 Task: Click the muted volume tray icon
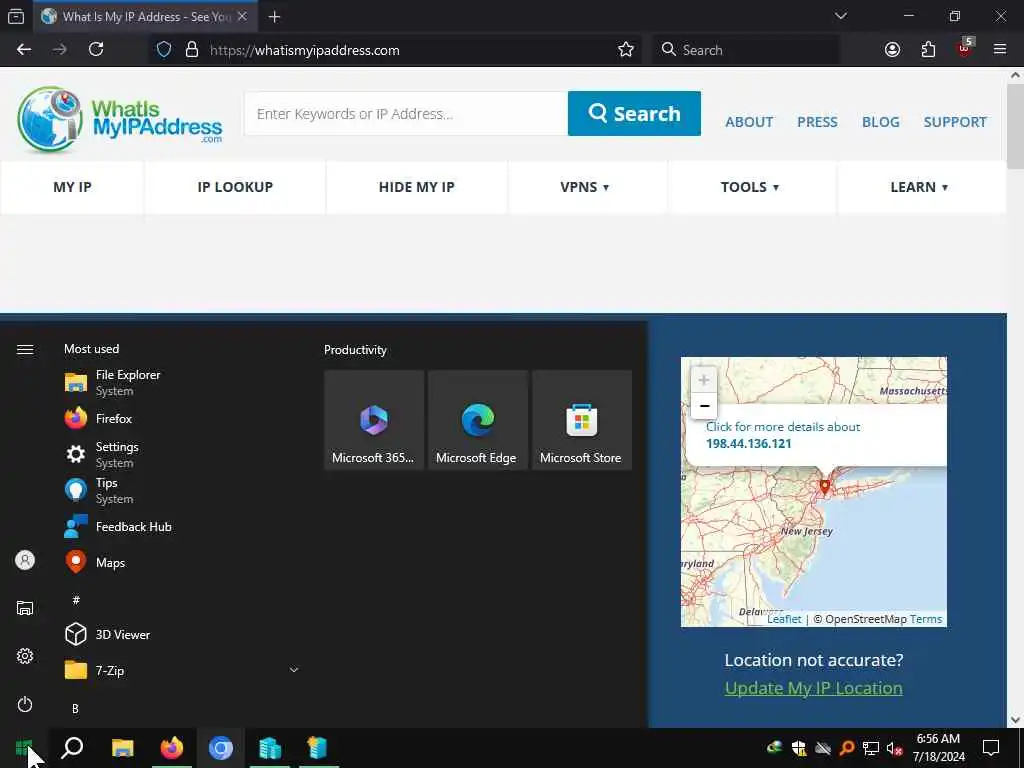(894, 748)
